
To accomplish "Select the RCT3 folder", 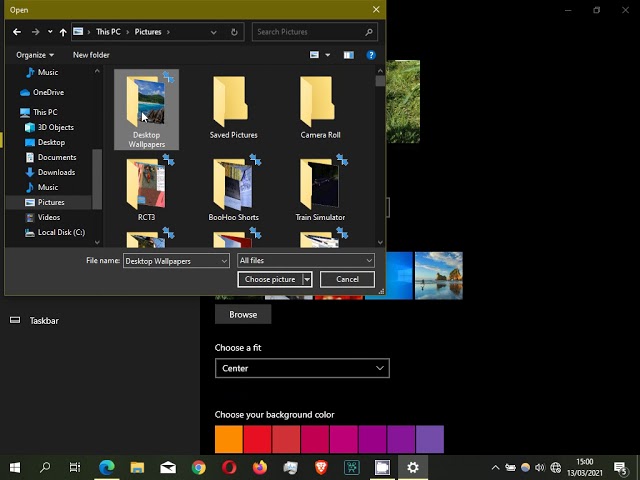I will [147, 189].
